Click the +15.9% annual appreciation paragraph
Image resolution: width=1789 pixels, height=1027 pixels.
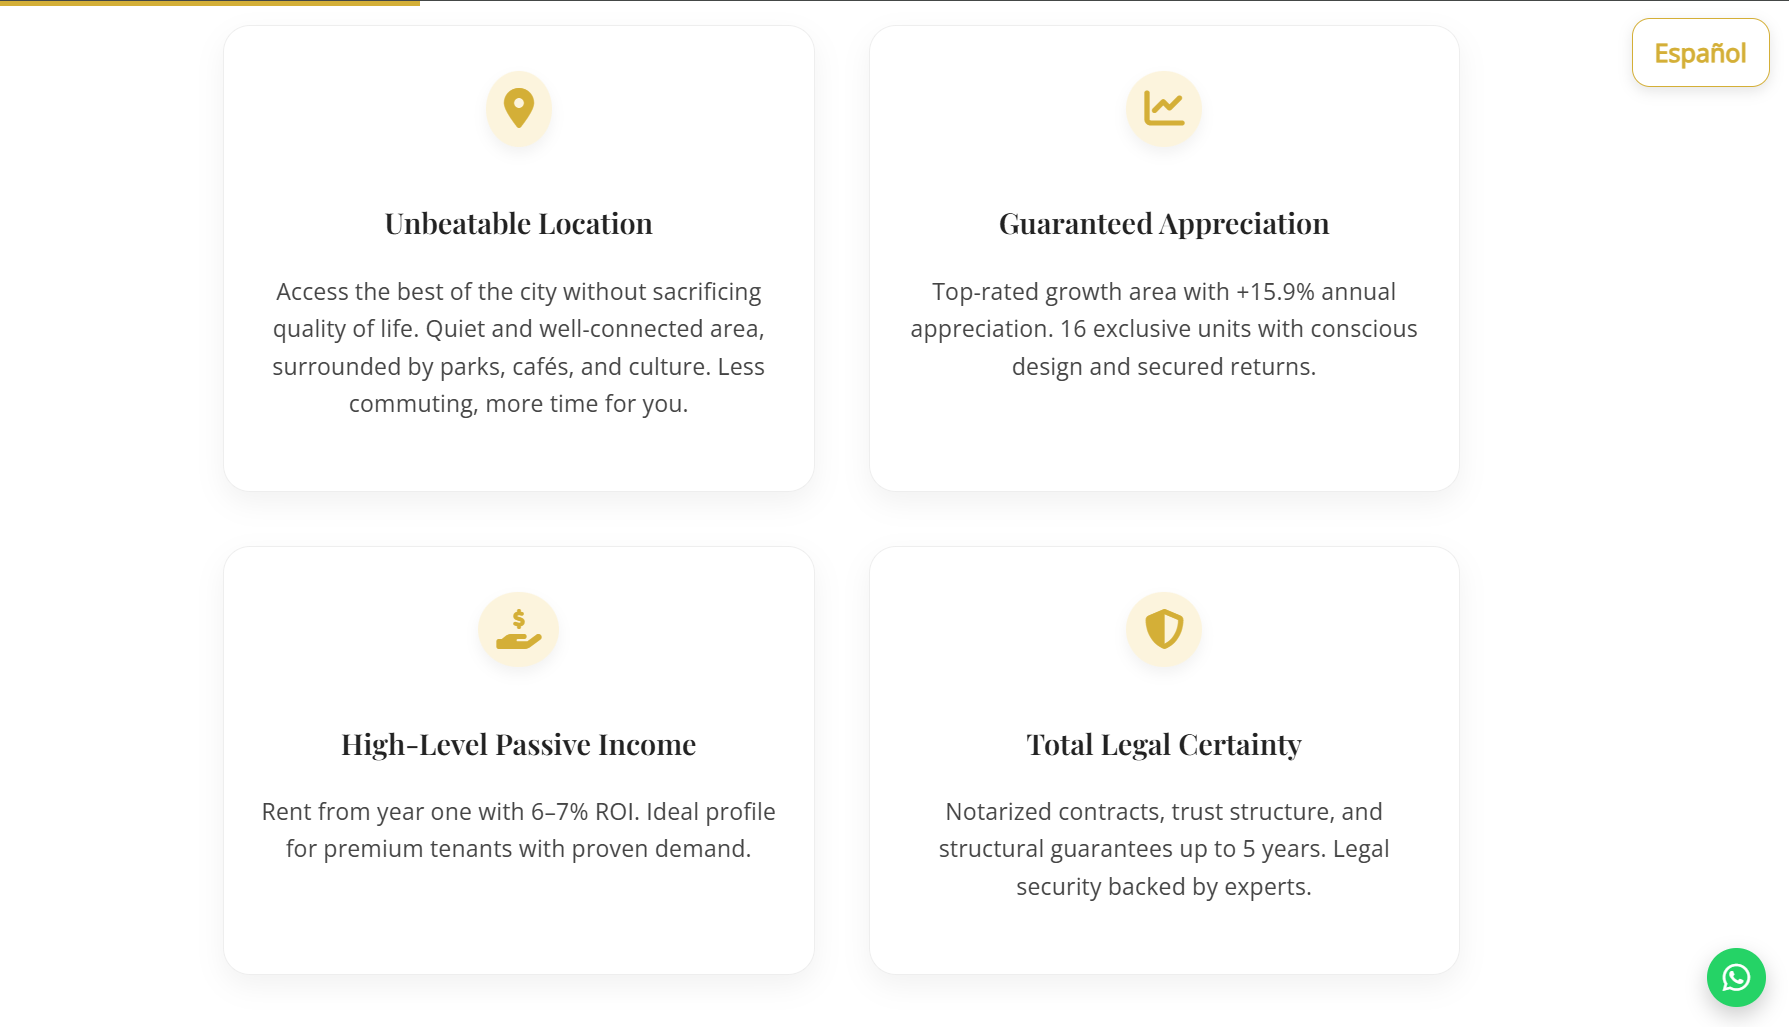(x=1163, y=329)
